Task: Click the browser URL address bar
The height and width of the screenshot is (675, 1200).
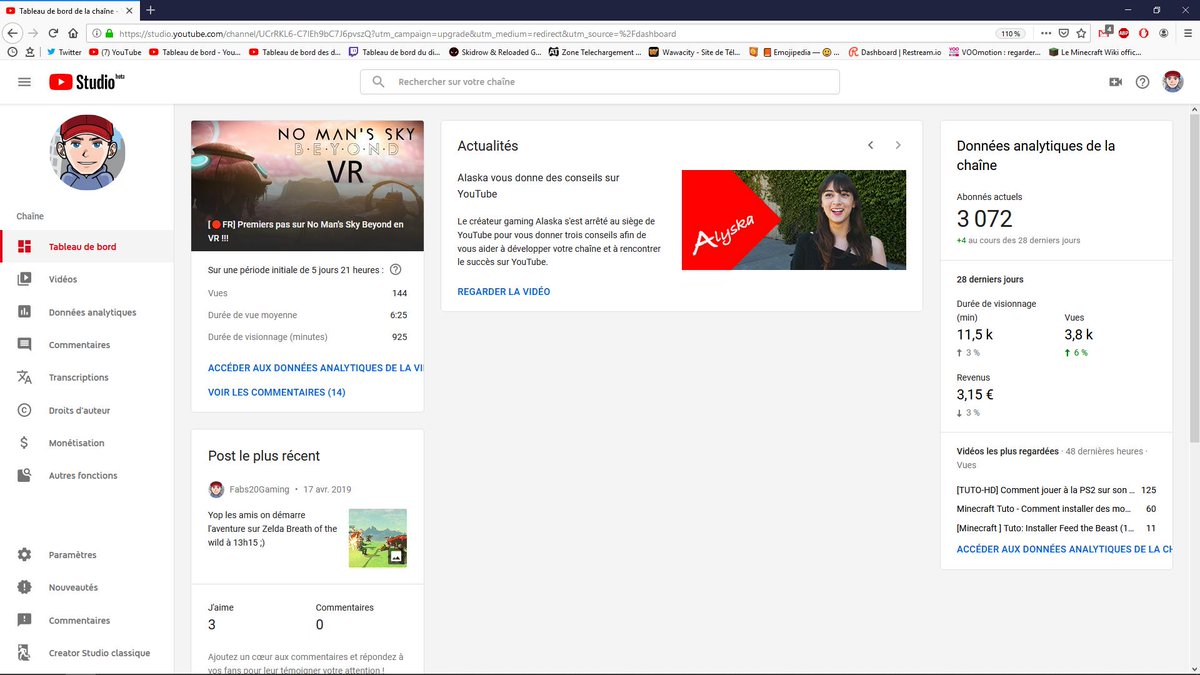Action: pyautogui.click(x=540, y=33)
